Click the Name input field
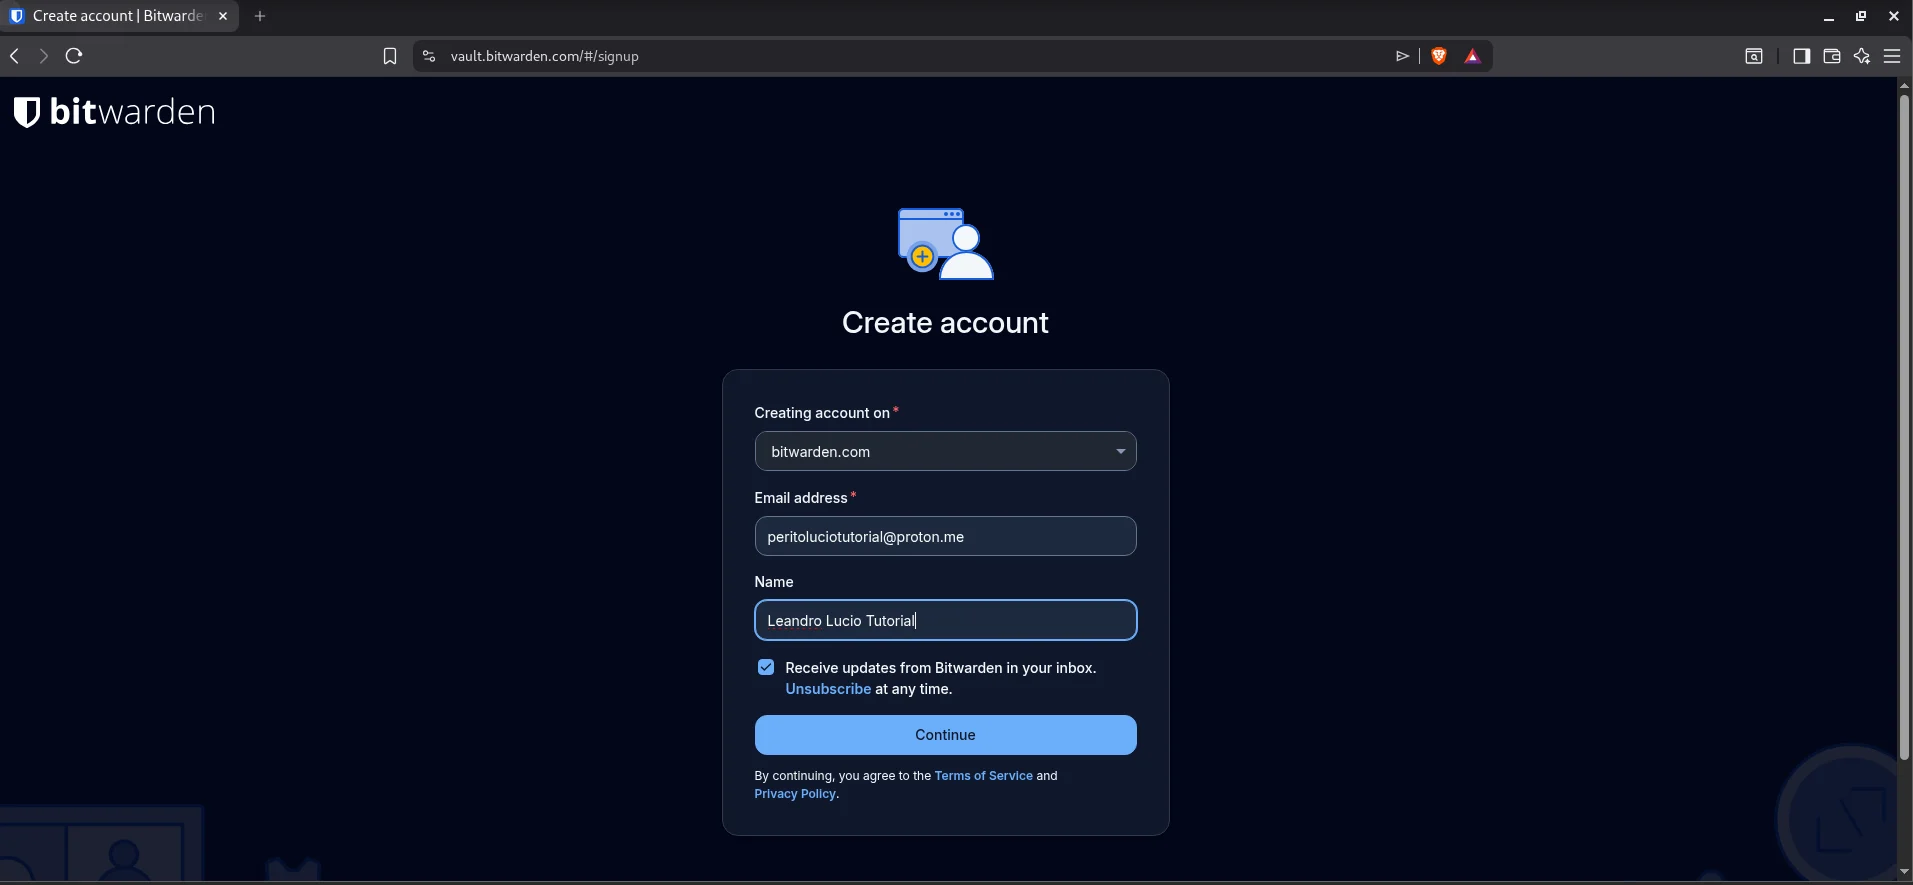The image size is (1913, 885). pyautogui.click(x=945, y=620)
